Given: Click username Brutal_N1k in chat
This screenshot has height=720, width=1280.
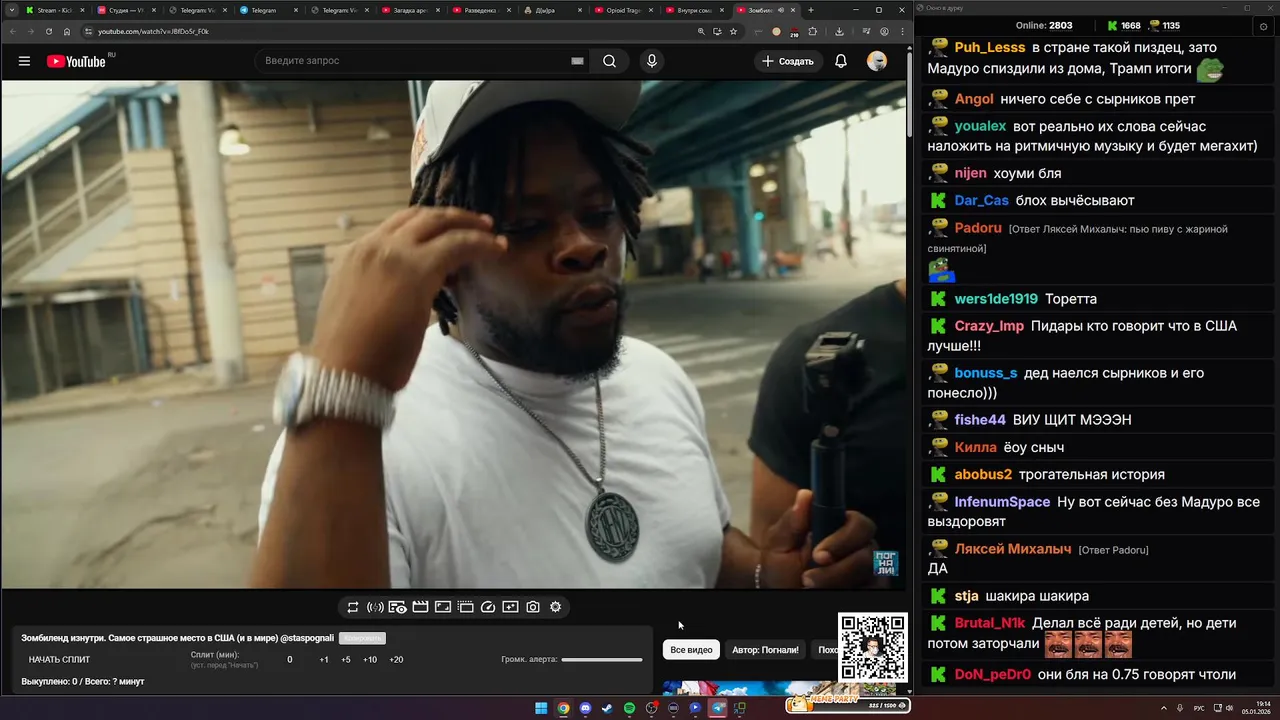Looking at the screenshot, I should pyautogui.click(x=990, y=623).
